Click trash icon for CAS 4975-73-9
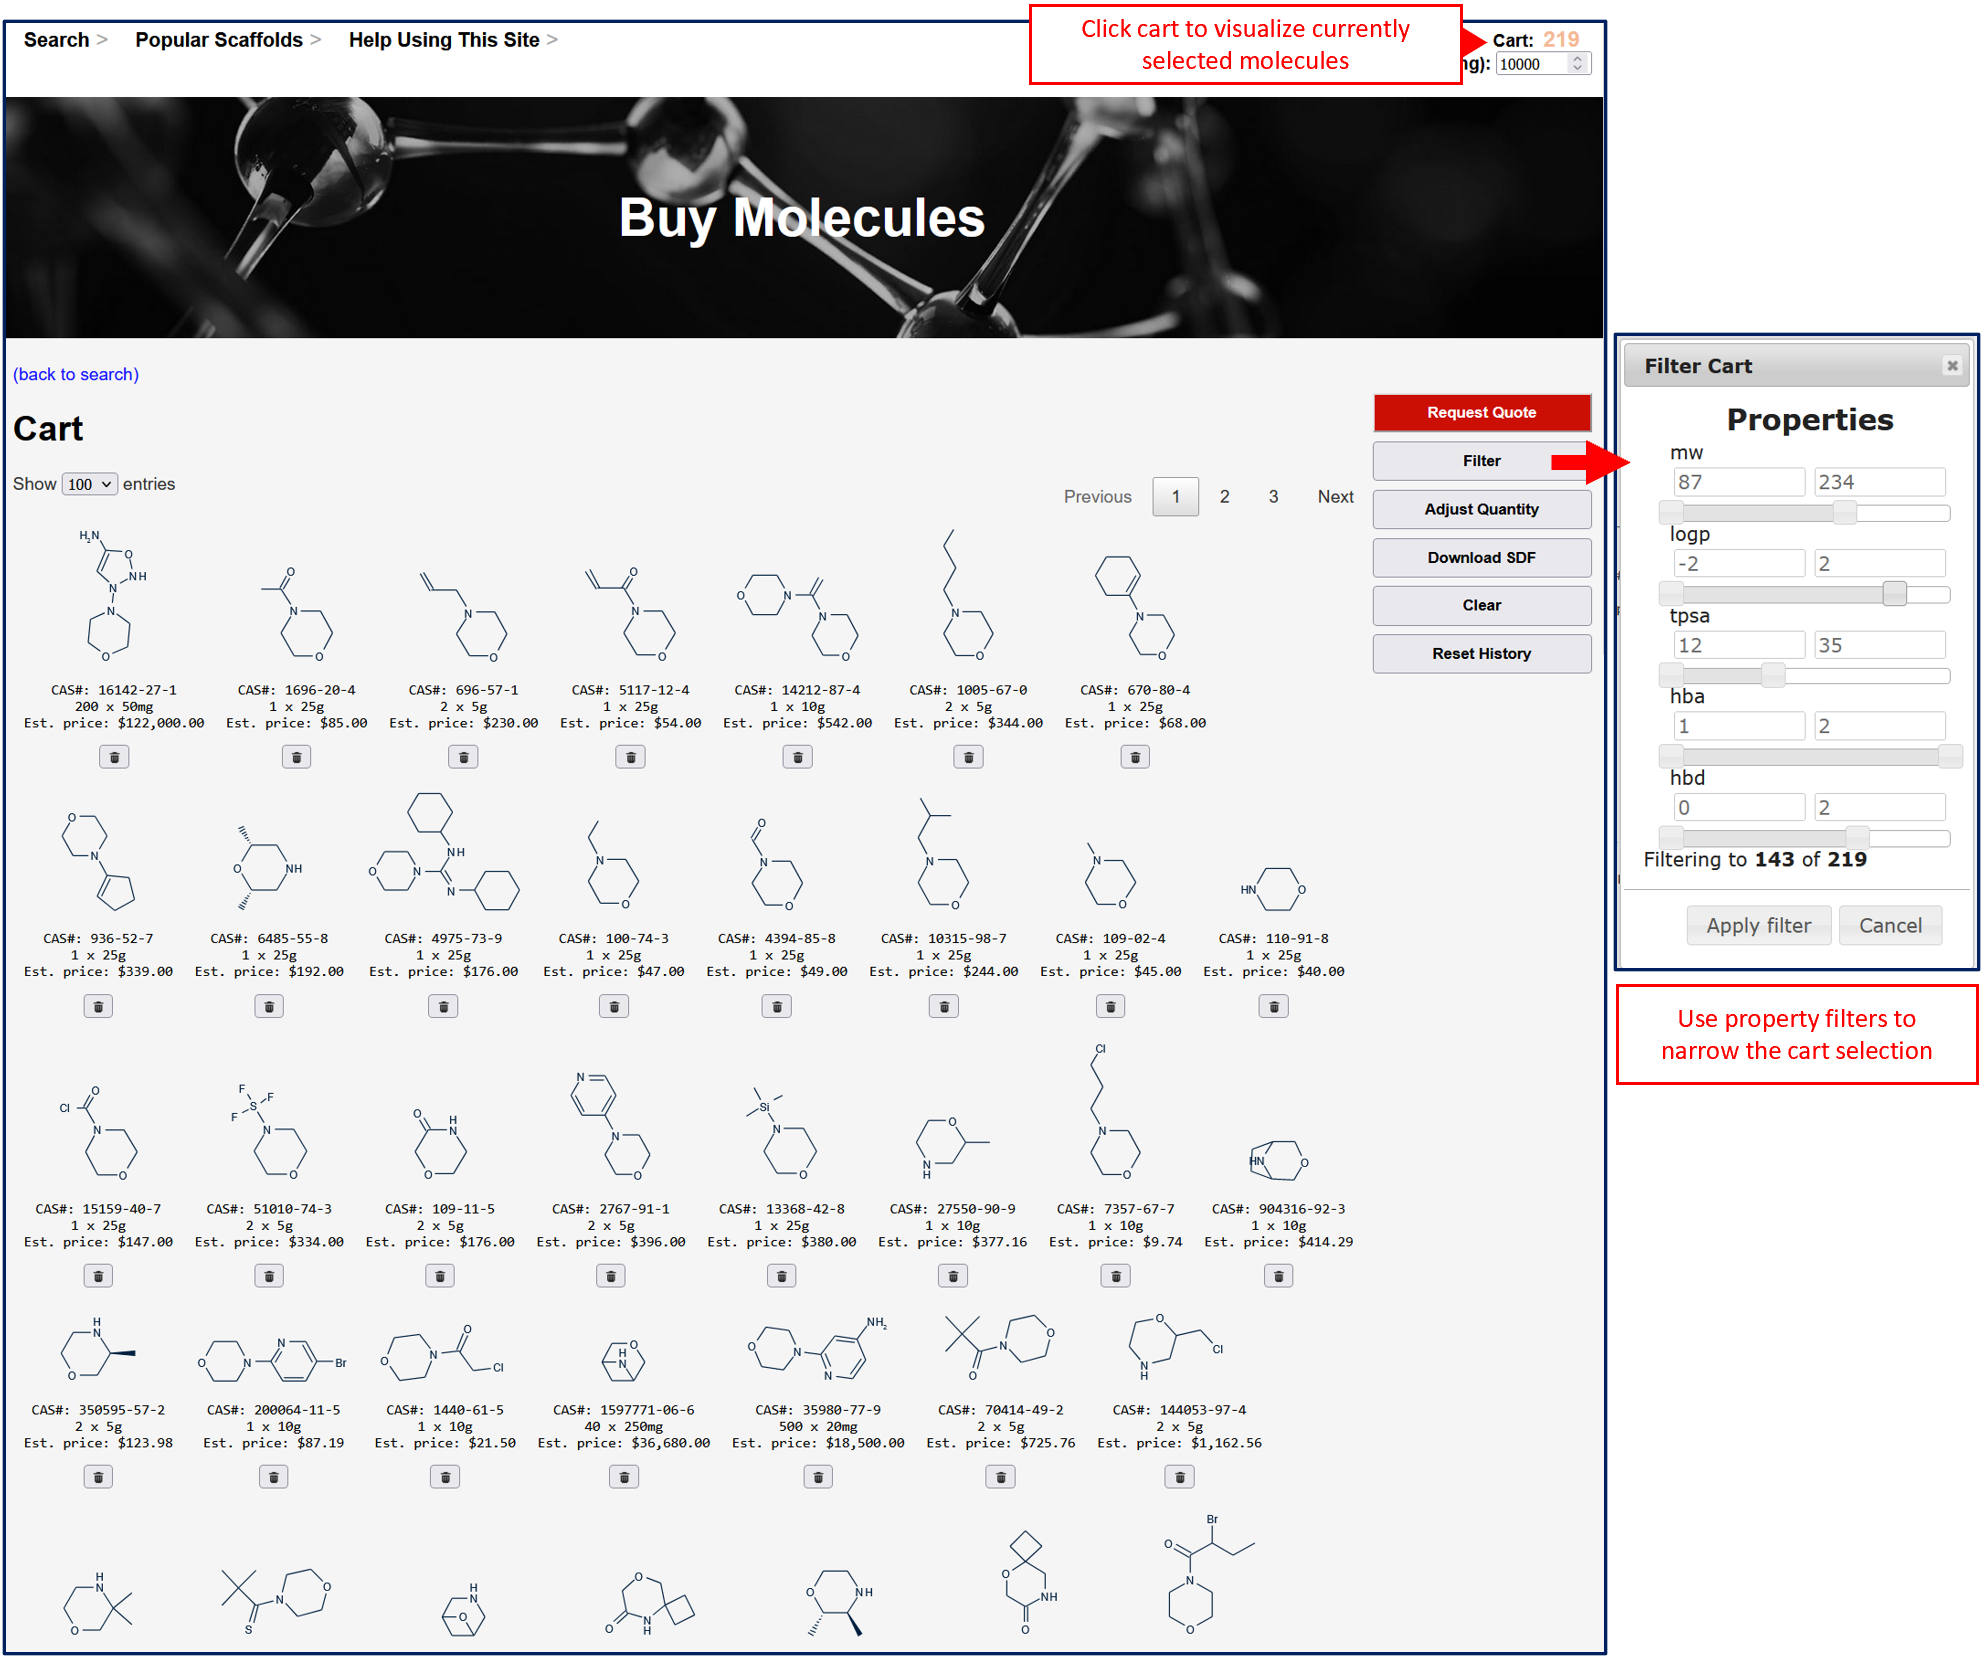Image resolution: width=1985 pixels, height=1665 pixels. tap(443, 1006)
